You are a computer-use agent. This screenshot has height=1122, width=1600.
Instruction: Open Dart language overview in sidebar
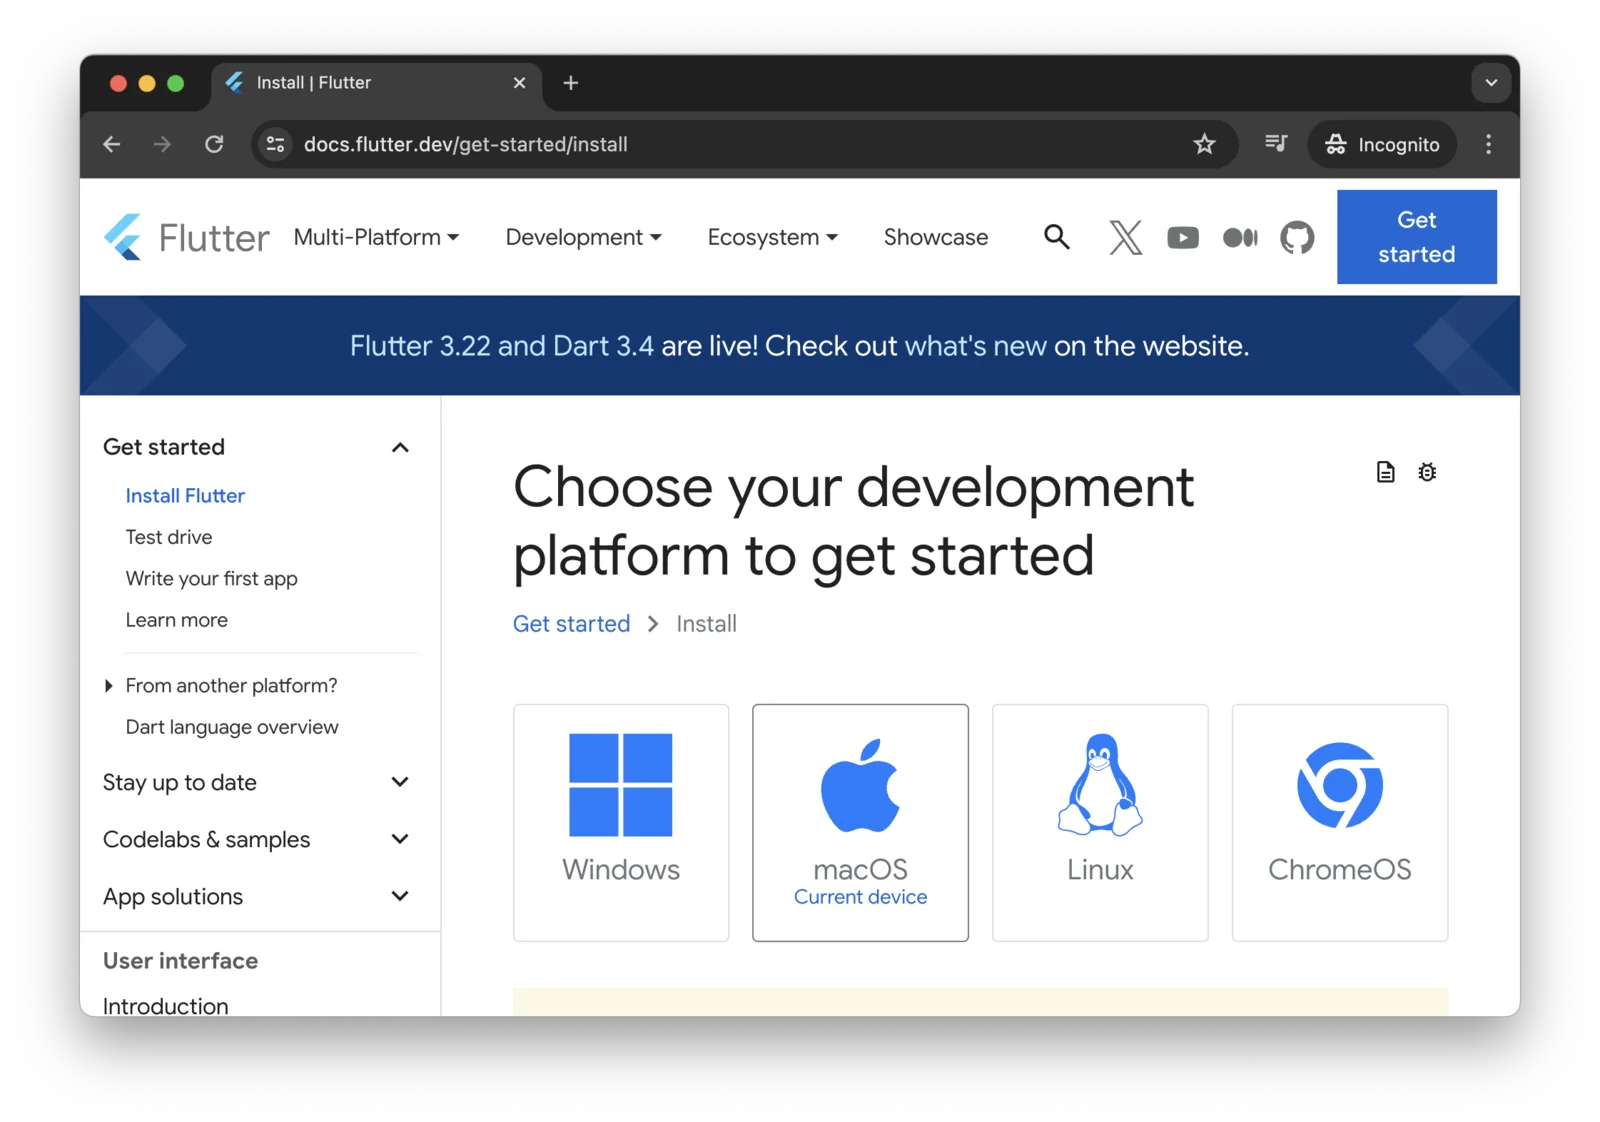pos(232,727)
